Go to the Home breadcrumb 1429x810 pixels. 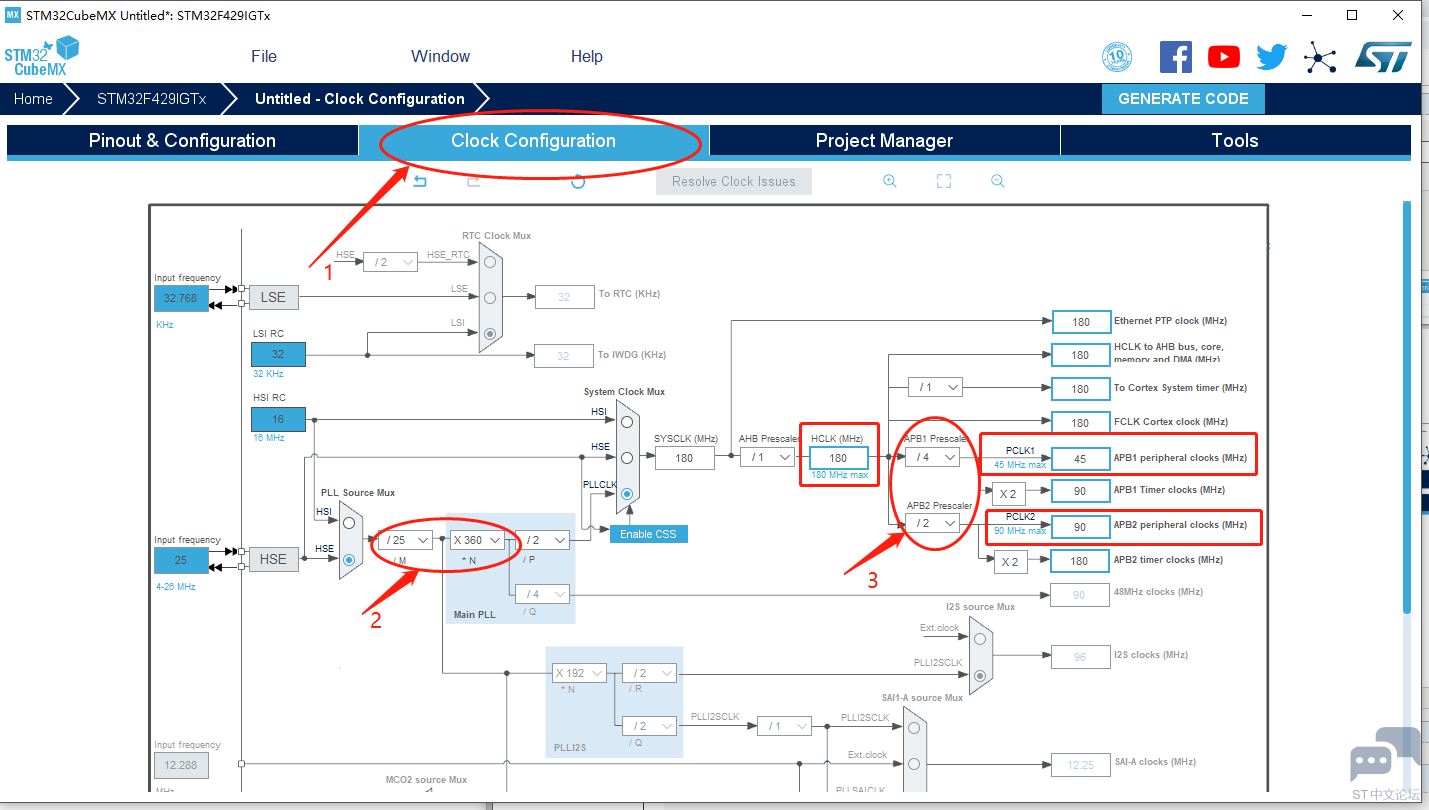tap(33, 99)
